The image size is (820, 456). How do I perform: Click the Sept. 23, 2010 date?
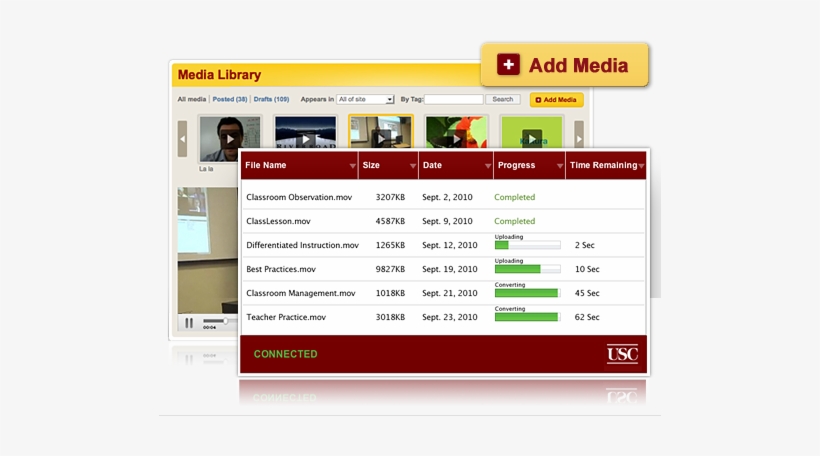click(450, 317)
